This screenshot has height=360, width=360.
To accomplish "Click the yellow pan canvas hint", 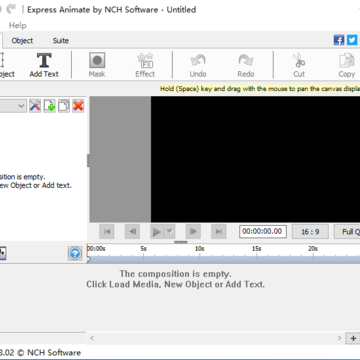I will [x=260, y=89].
